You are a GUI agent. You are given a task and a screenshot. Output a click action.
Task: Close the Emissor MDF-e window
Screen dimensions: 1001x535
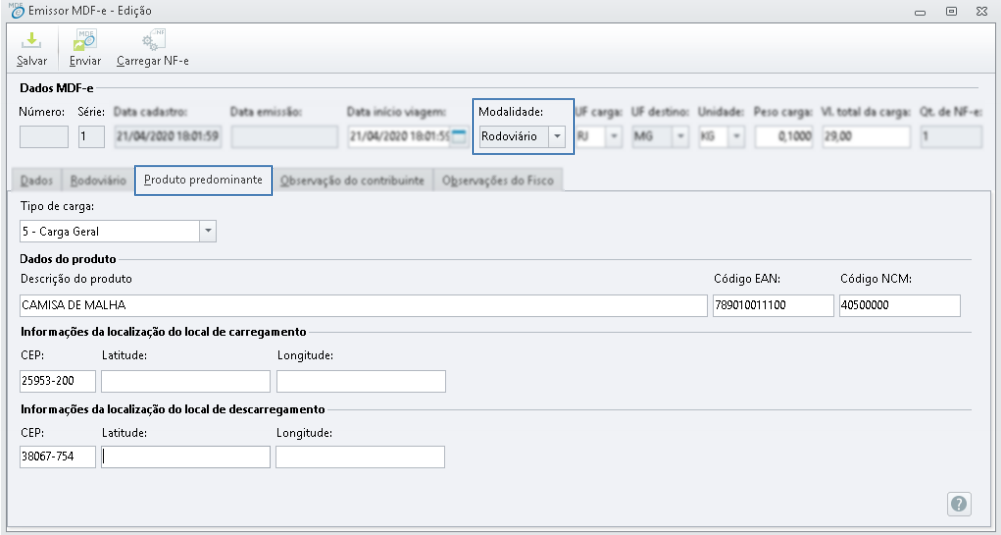[x=982, y=11]
